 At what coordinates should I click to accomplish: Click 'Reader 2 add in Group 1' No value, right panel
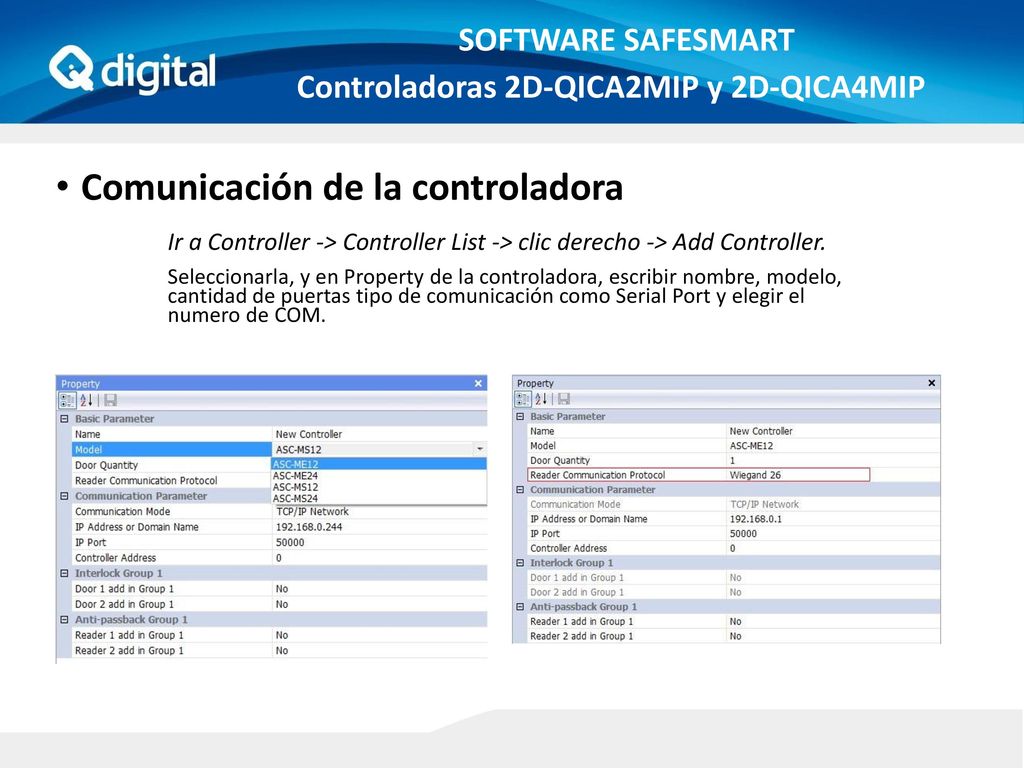[x=833, y=636]
